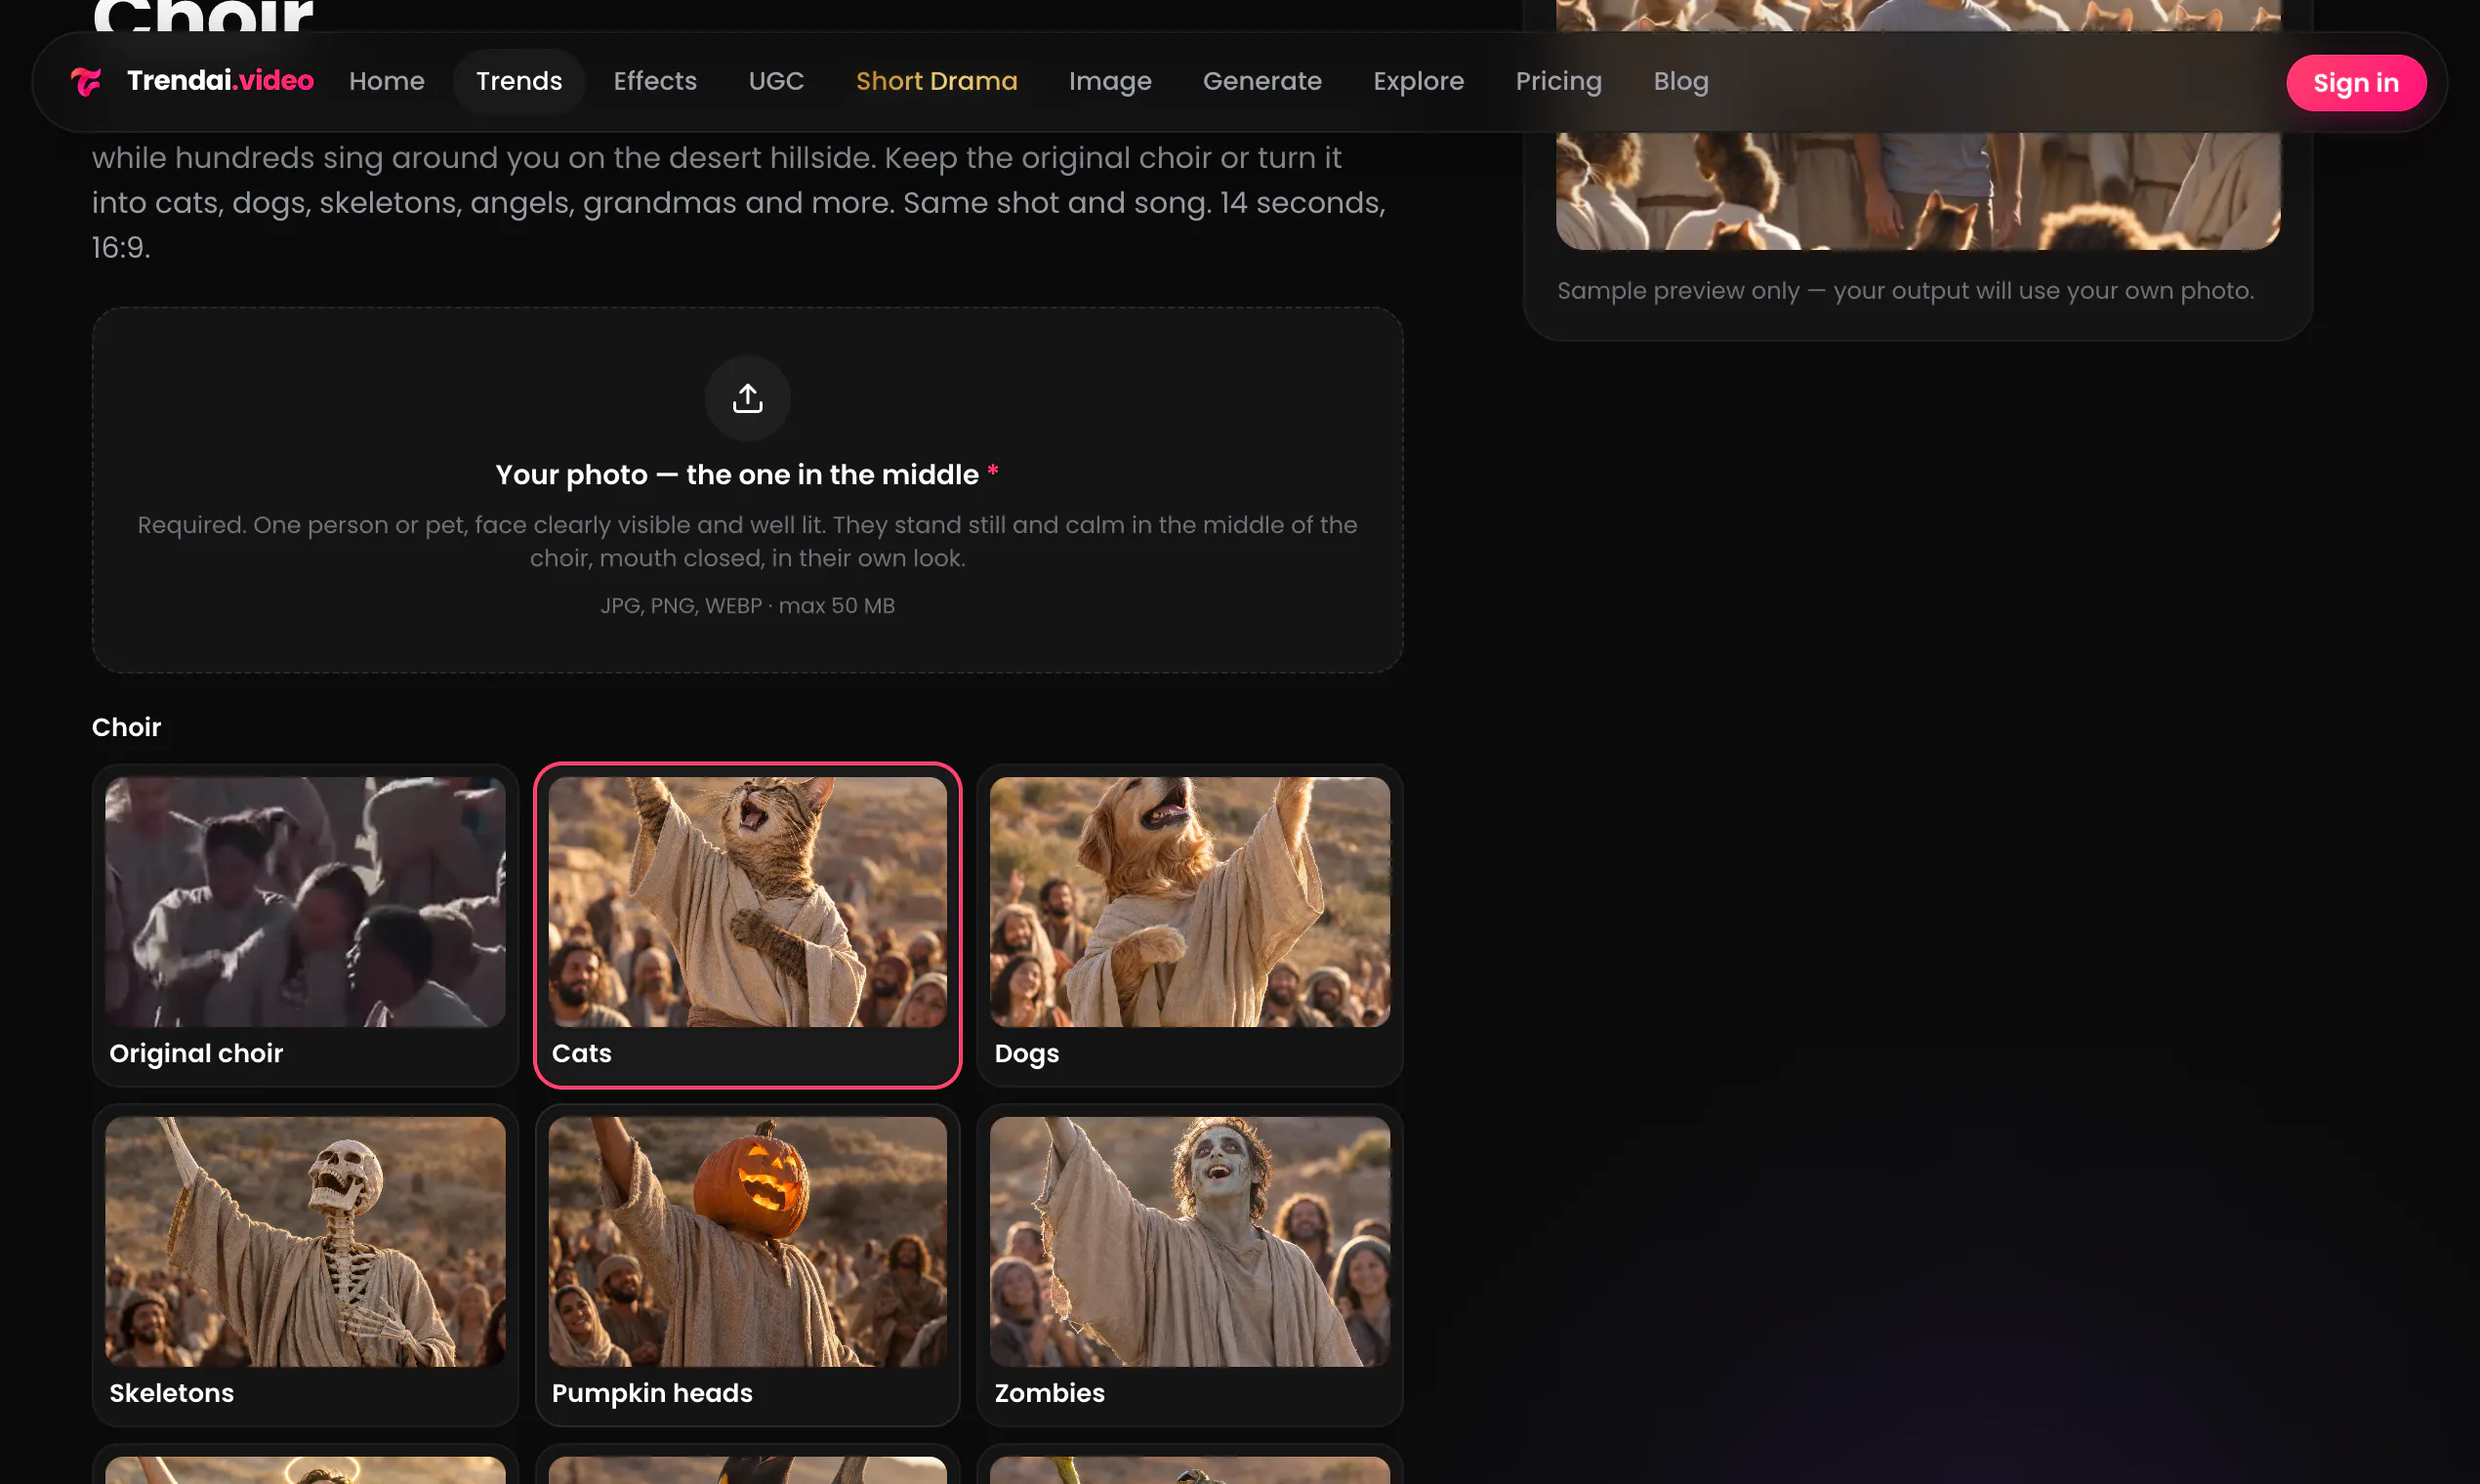This screenshot has width=2480, height=1484.
Task: Open the Generate nav item
Action: click(x=1261, y=81)
